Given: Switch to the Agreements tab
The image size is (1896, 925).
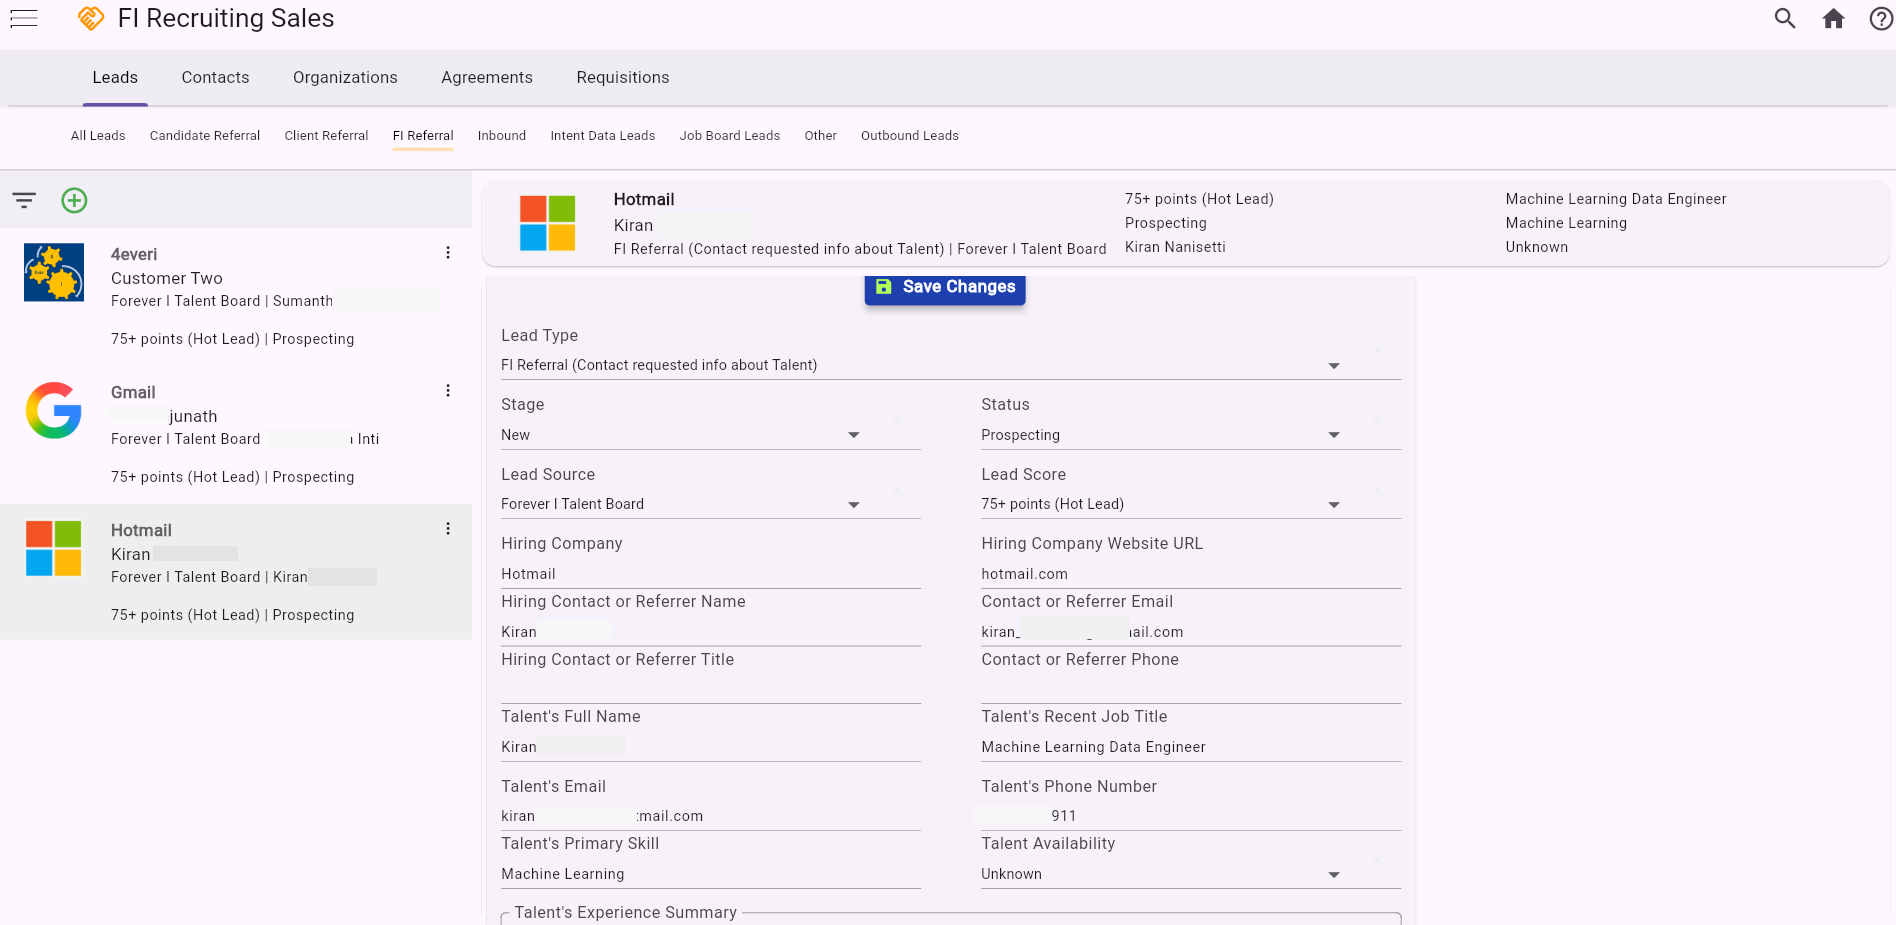Looking at the screenshot, I should (x=487, y=78).
